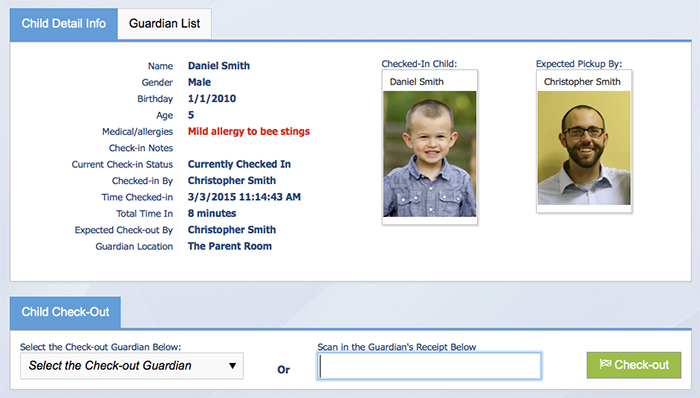Click the Christopher Smith card name header

[582, 82]
